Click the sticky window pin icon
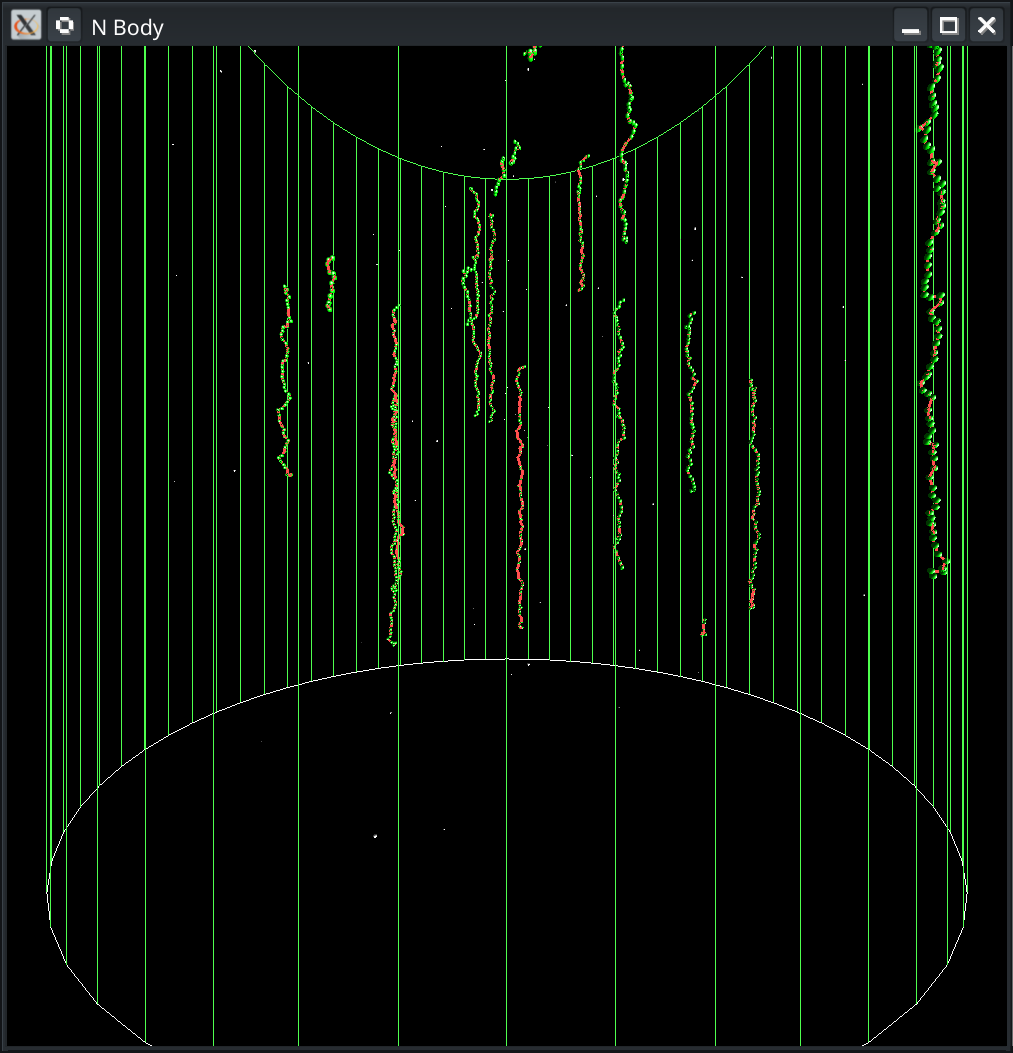The height and width of the screenshot is (1053, 1013). [x=65, y=25]
